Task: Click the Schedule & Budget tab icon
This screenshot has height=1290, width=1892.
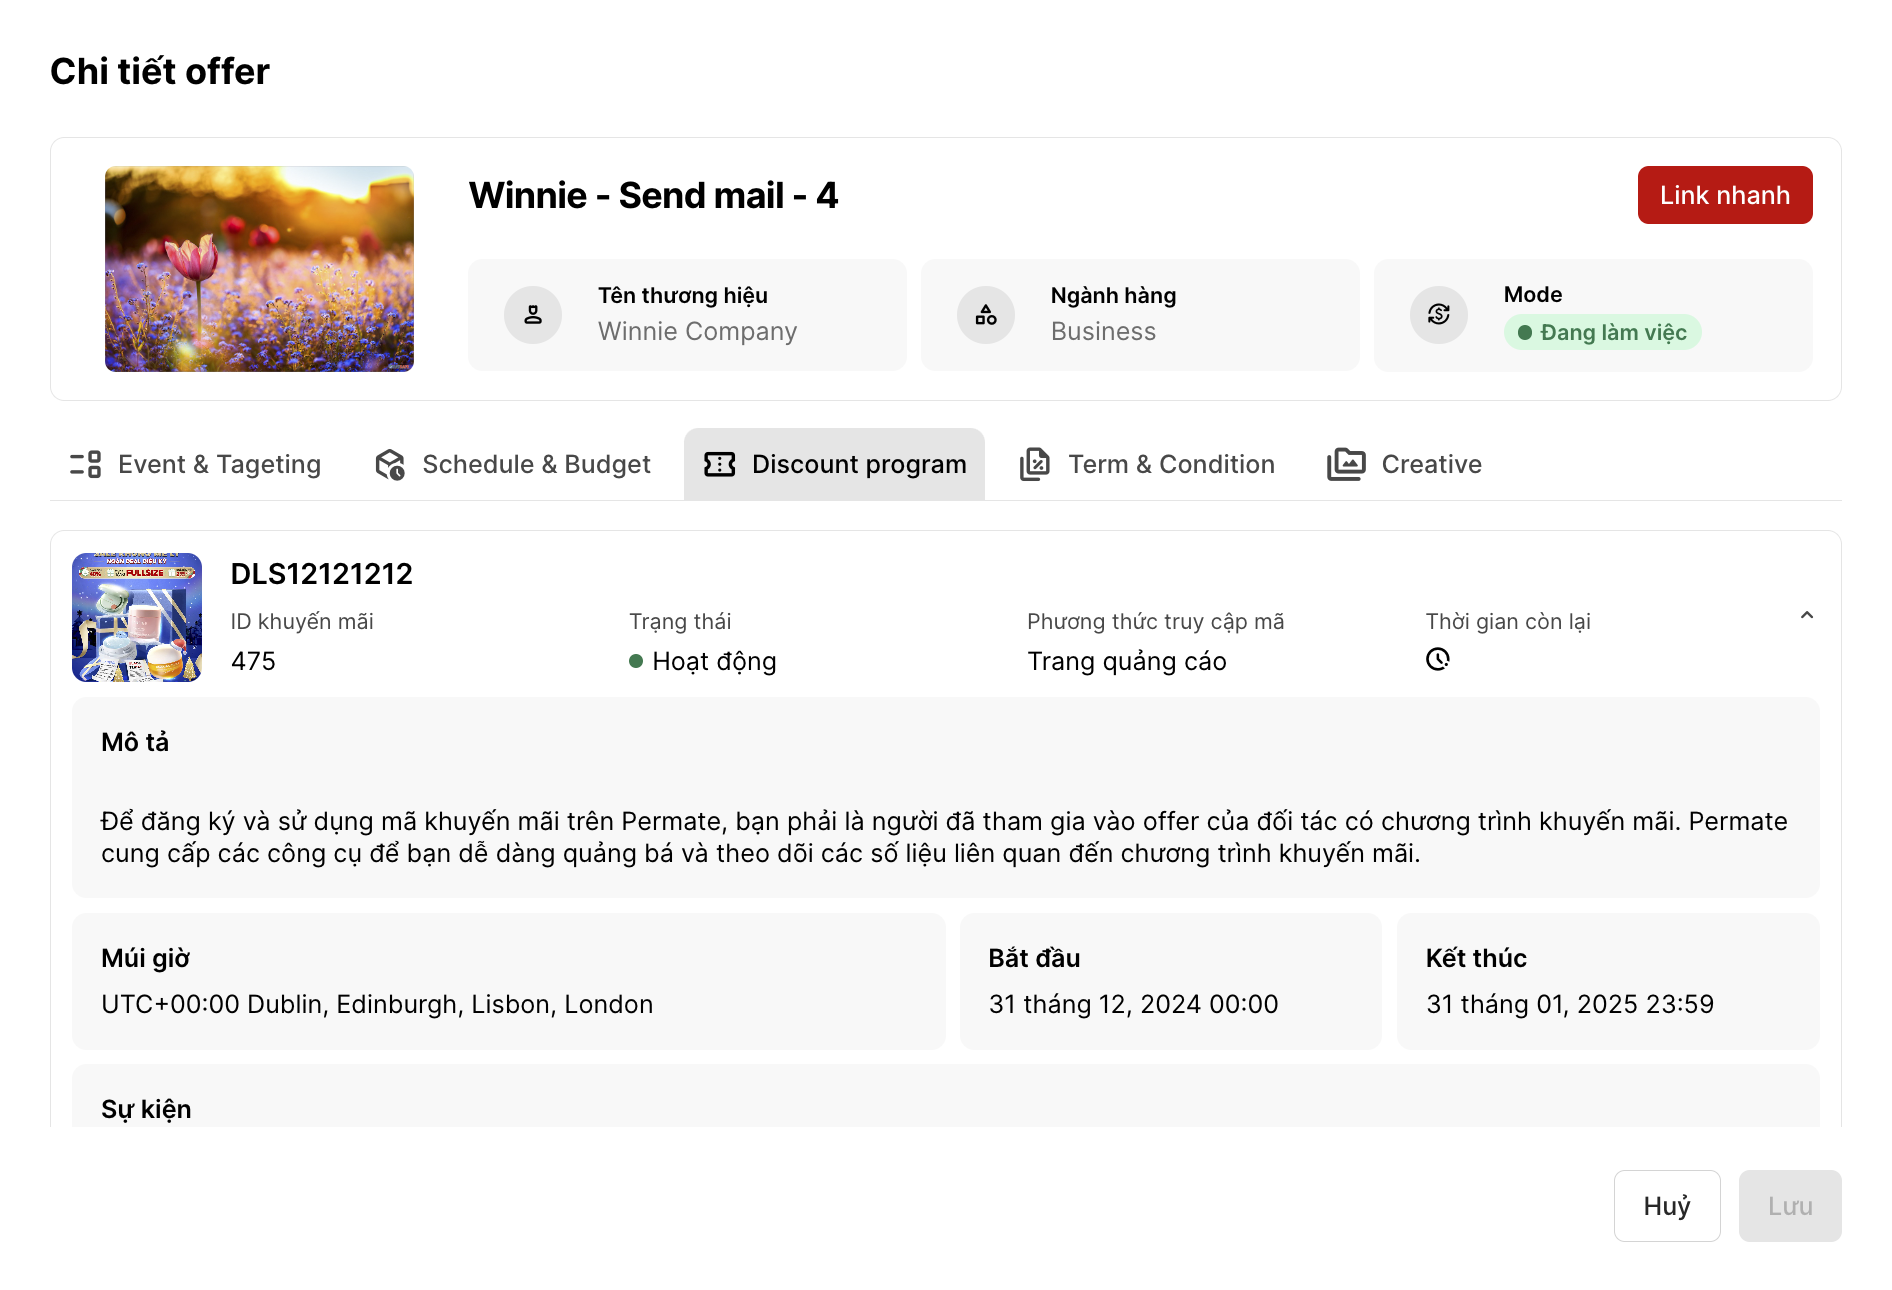Action: pyautogui.click(x=390, y=464)
